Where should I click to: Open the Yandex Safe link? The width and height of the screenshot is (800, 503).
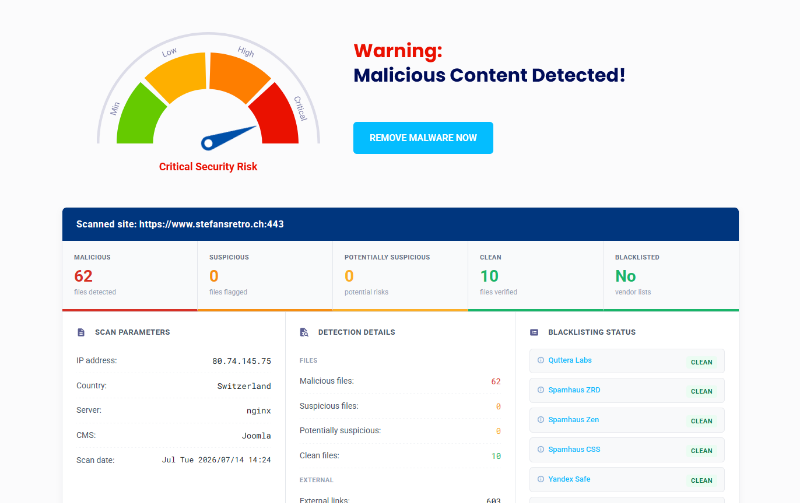pyautogui.click(x=569, y=479)
